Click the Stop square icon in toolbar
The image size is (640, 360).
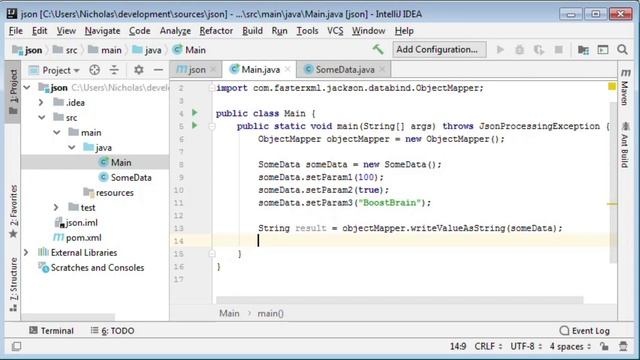559,50
